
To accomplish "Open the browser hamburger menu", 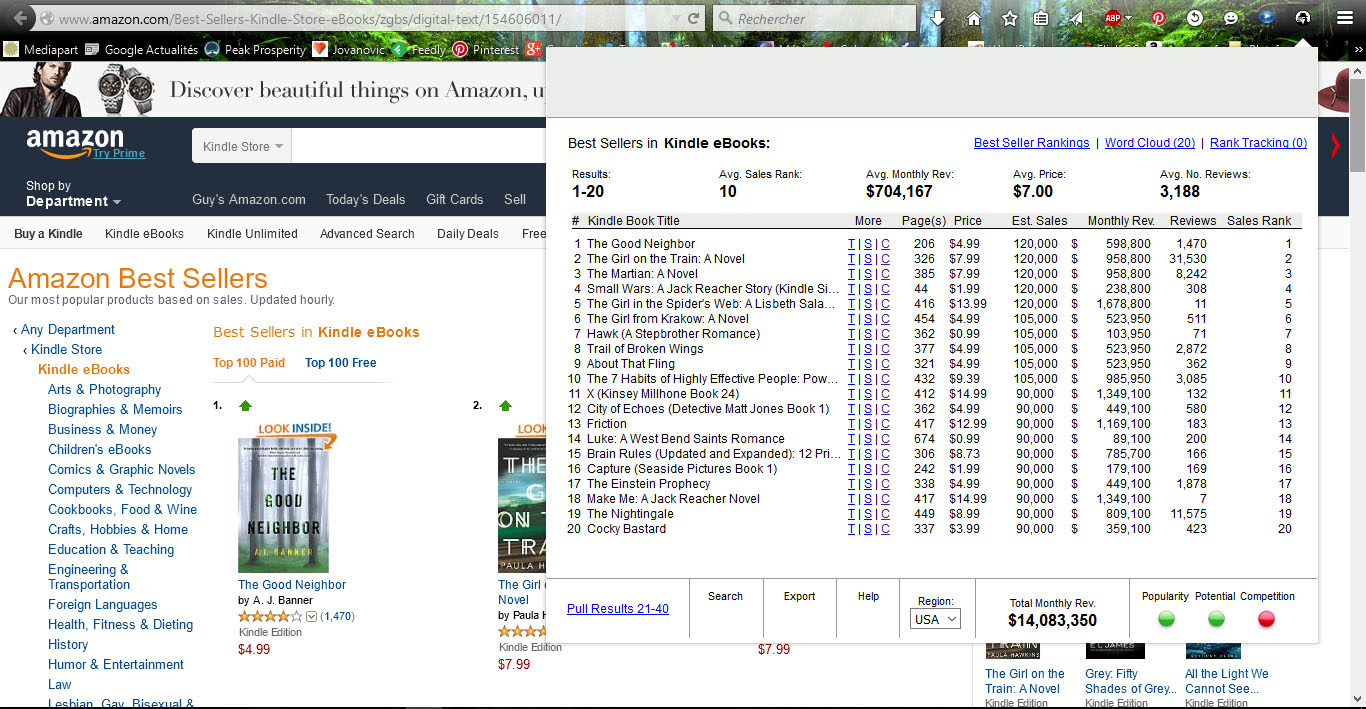I will tap(1344, 18).
